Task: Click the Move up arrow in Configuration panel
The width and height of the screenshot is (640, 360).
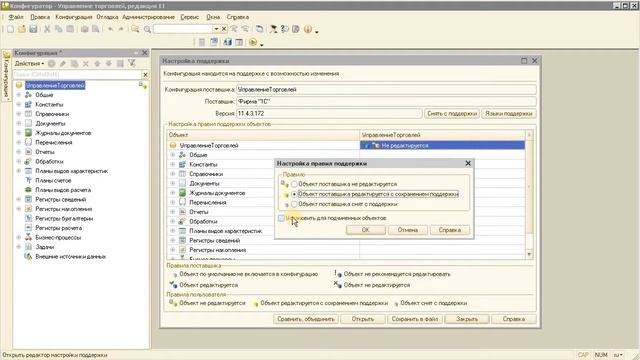Action: 97,63
